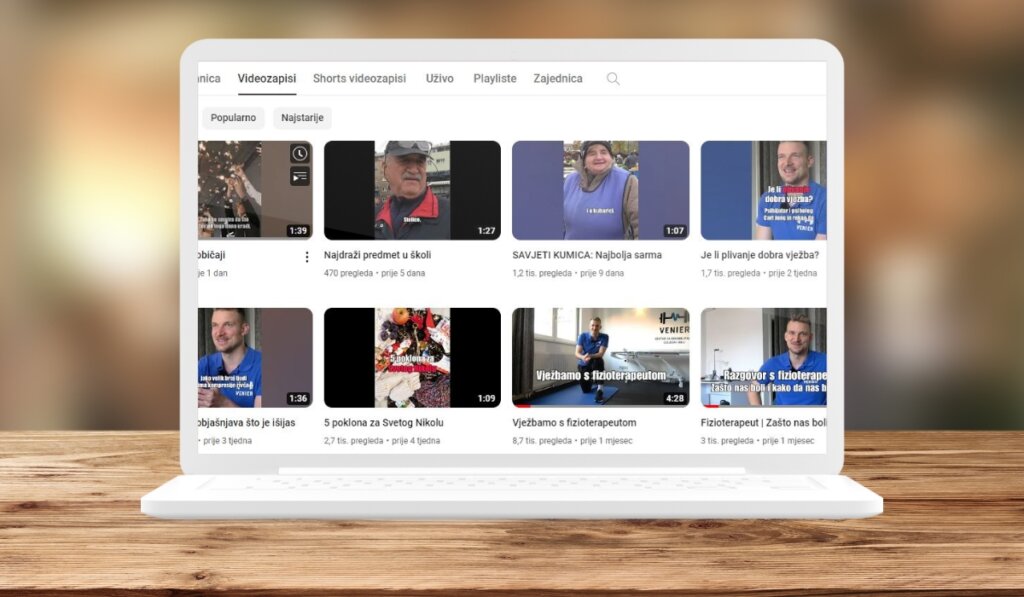Add "Običaji" video to queue icon
The width and height of the screenshot is (1024, 597).
coord(299,175)
